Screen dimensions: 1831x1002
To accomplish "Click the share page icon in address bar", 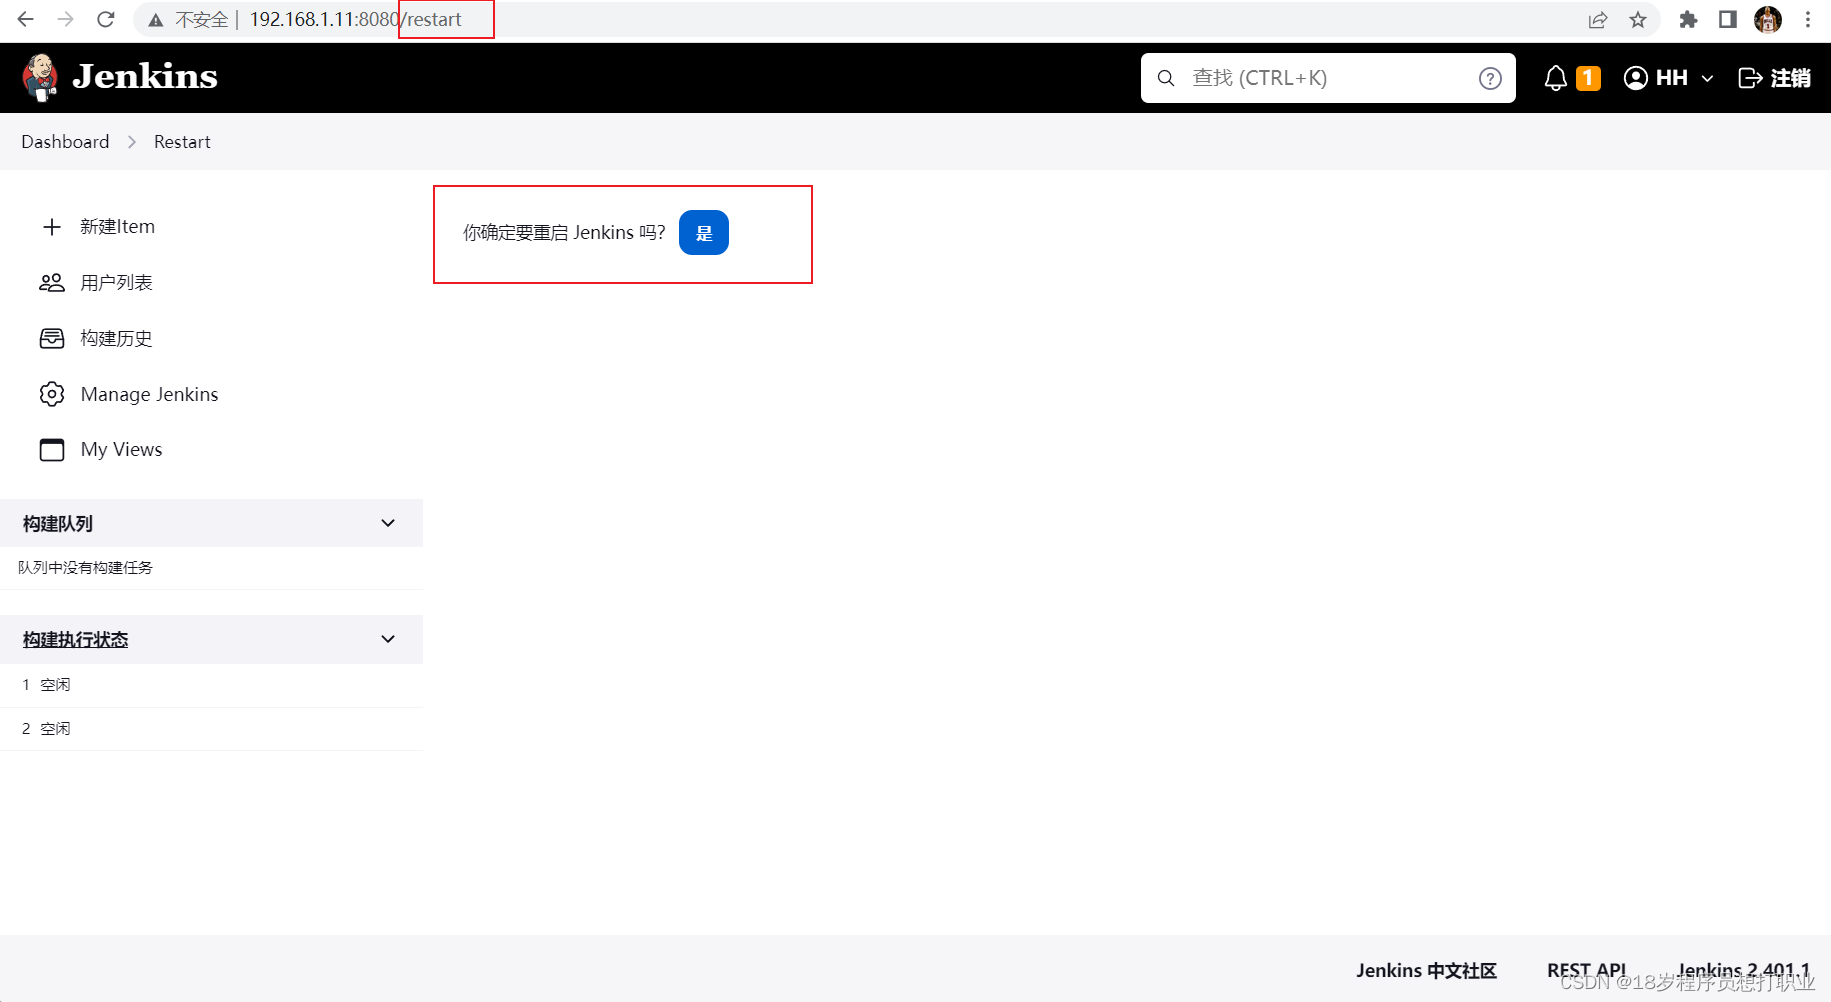I will [1598, 20].
